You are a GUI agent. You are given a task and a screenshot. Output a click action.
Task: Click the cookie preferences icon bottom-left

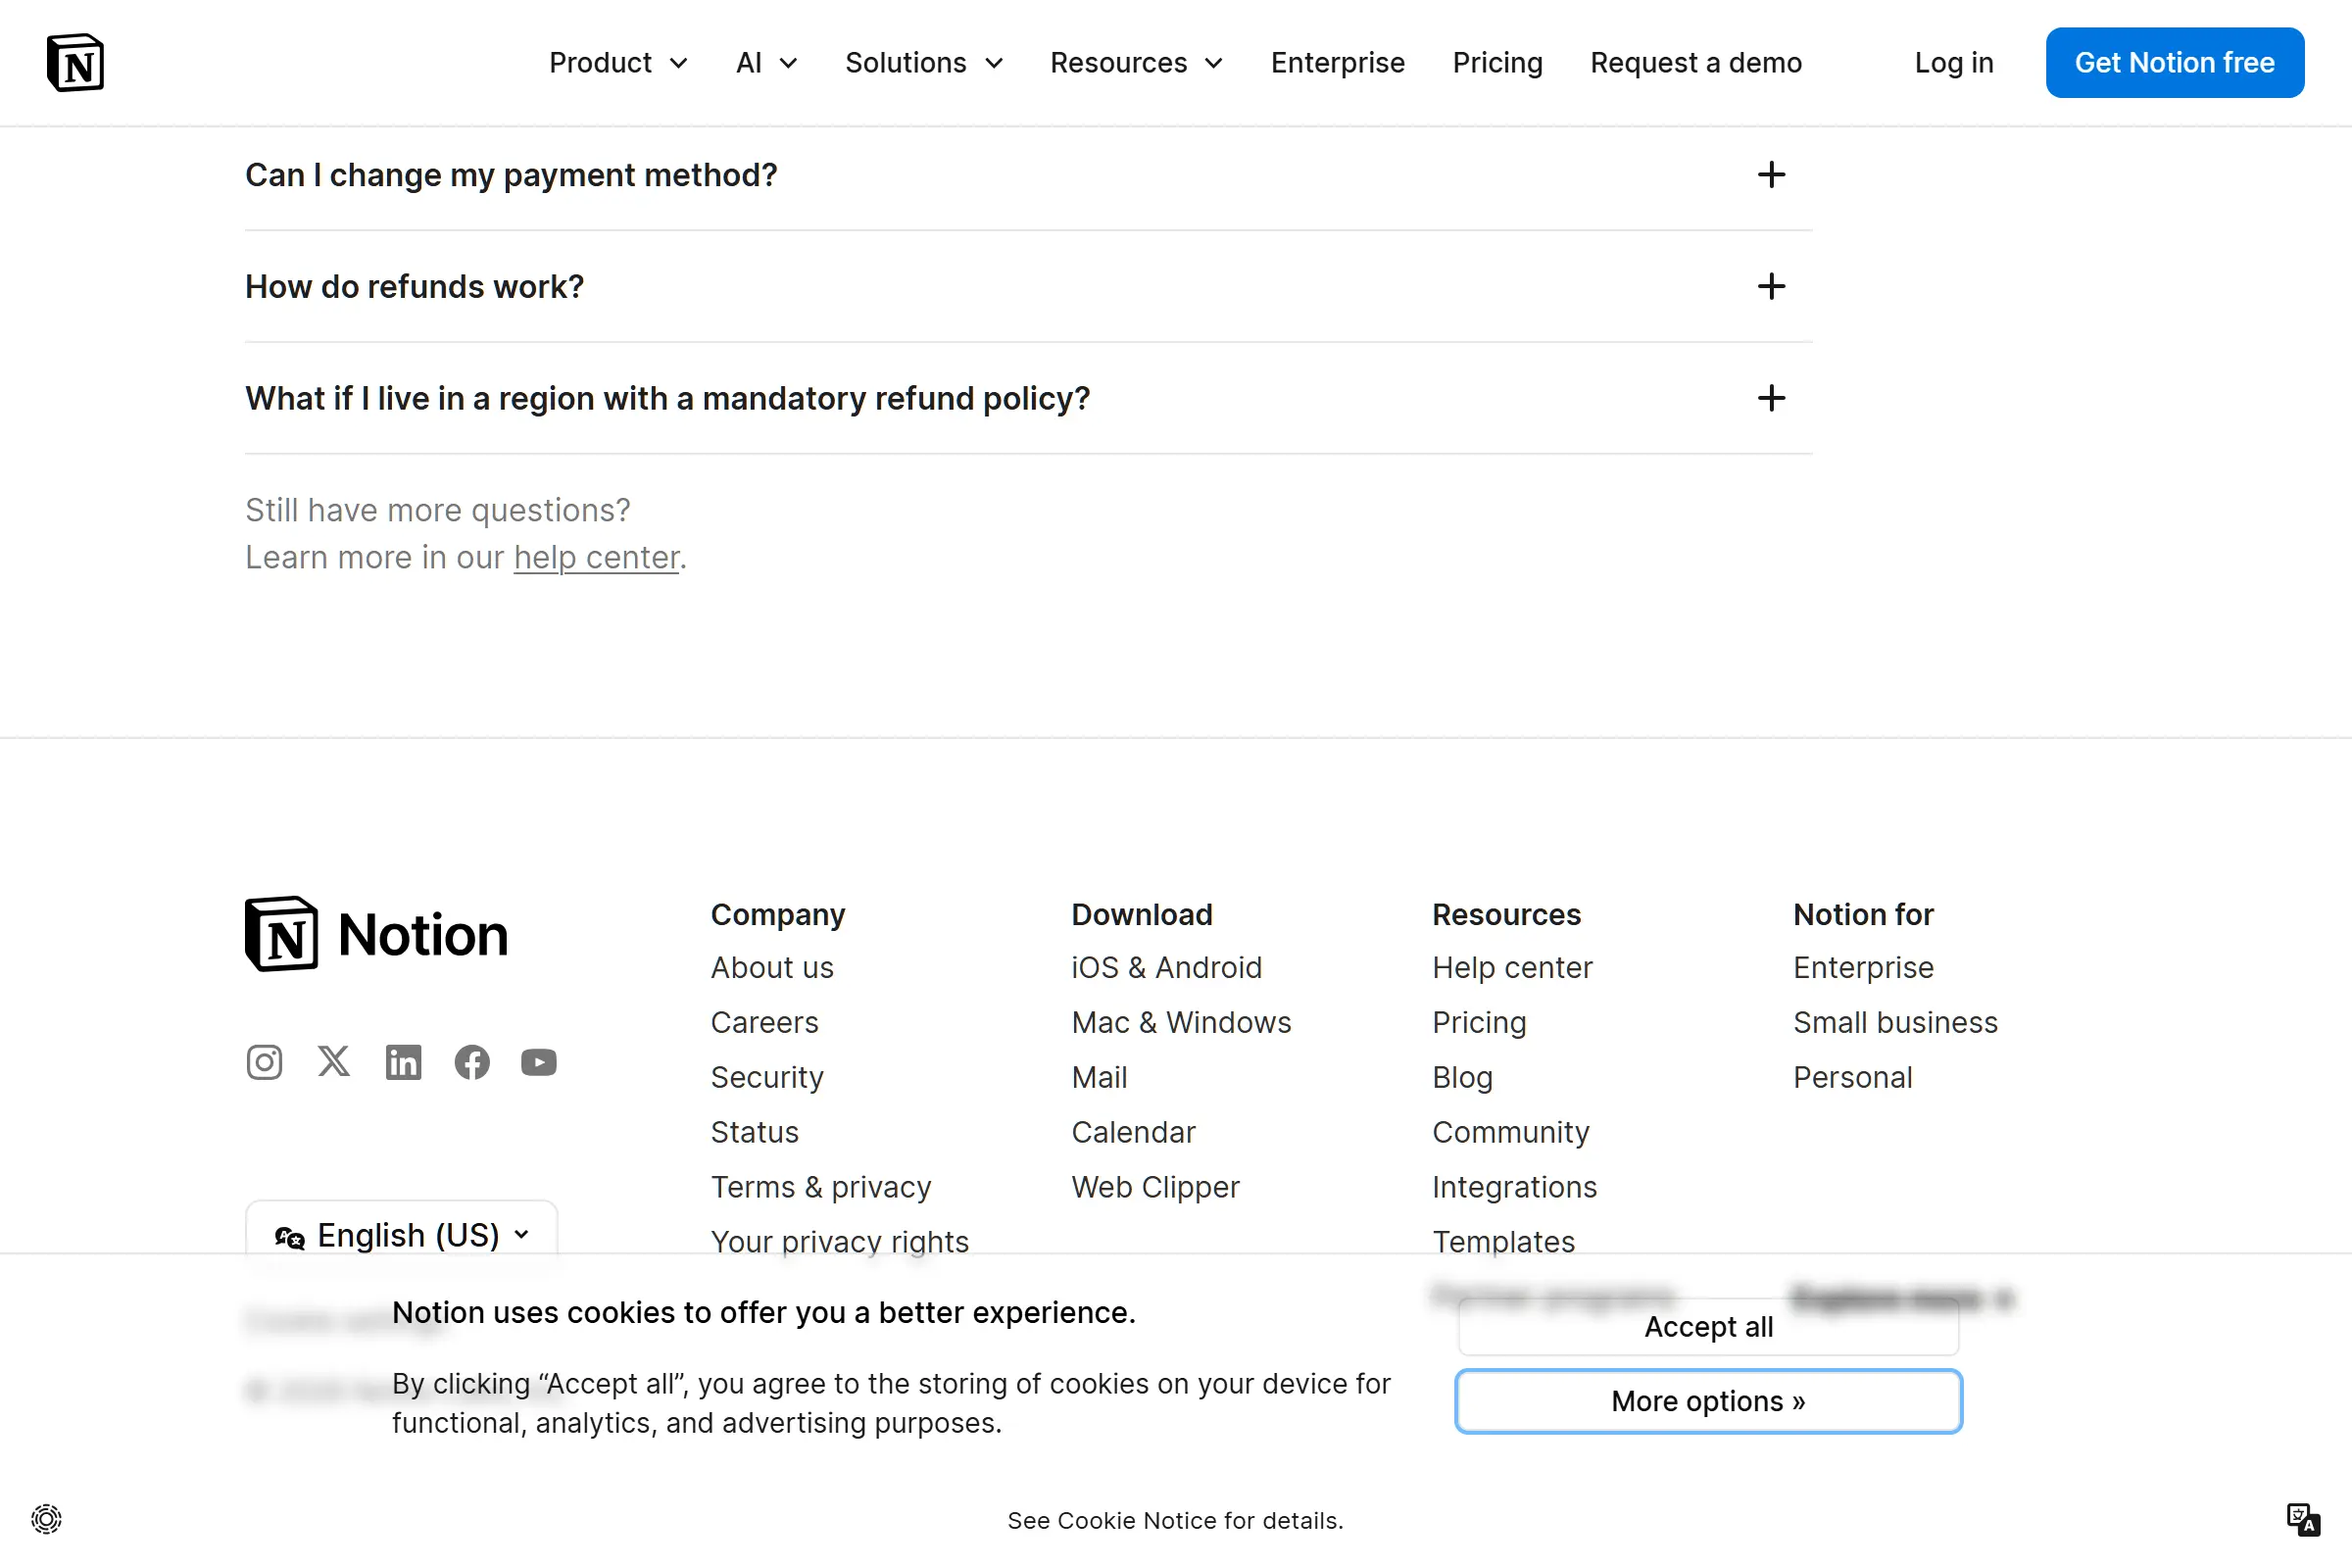(x=46, y=1518)
